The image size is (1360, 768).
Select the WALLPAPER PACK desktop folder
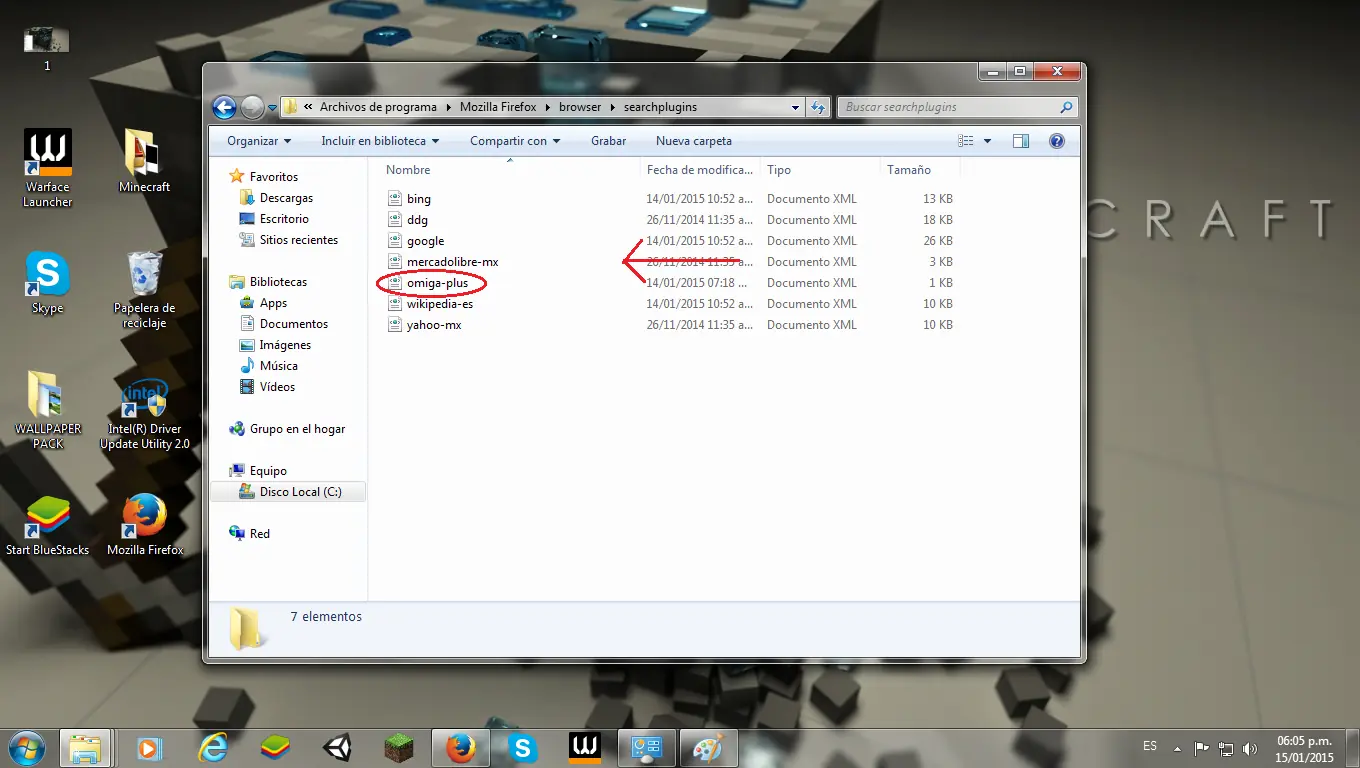47,411
